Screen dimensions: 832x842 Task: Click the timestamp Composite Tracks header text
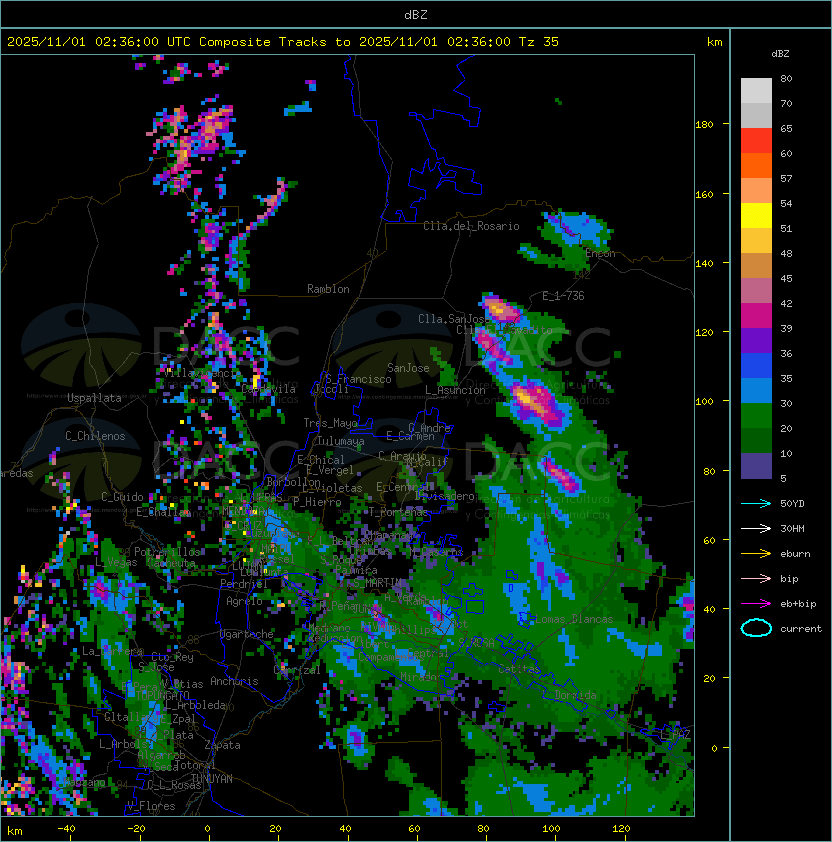pyautogui.click(x=283, y=42)
